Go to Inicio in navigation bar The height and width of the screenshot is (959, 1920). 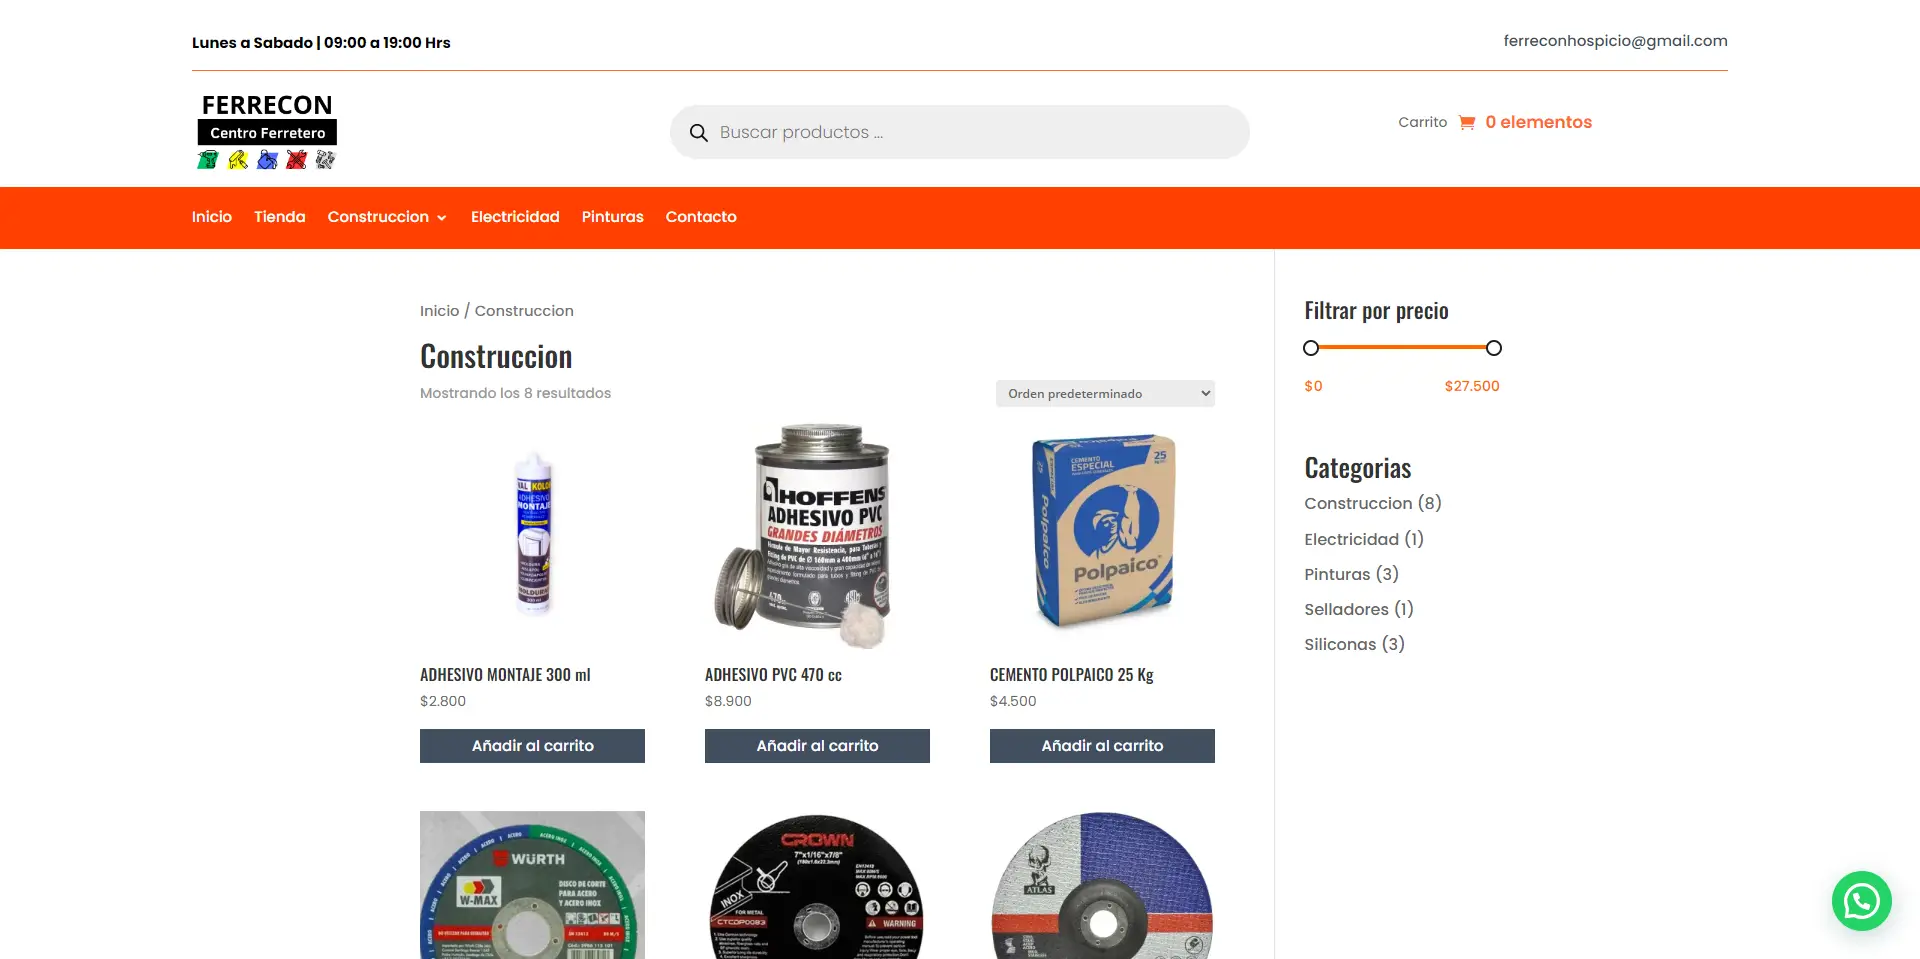pos(212,217)
